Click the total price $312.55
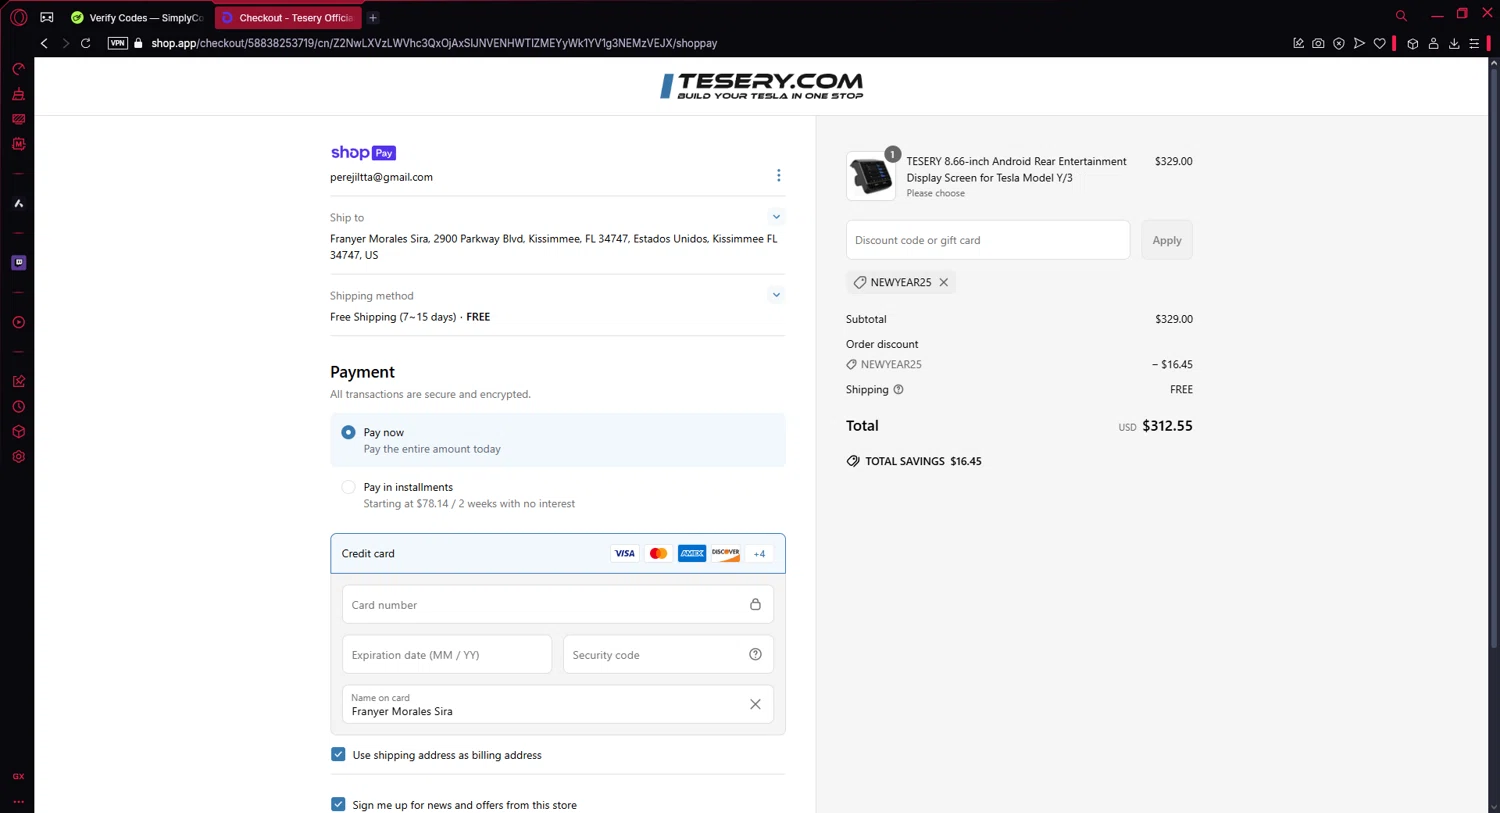1500x813 pixels. [1167, 425]
